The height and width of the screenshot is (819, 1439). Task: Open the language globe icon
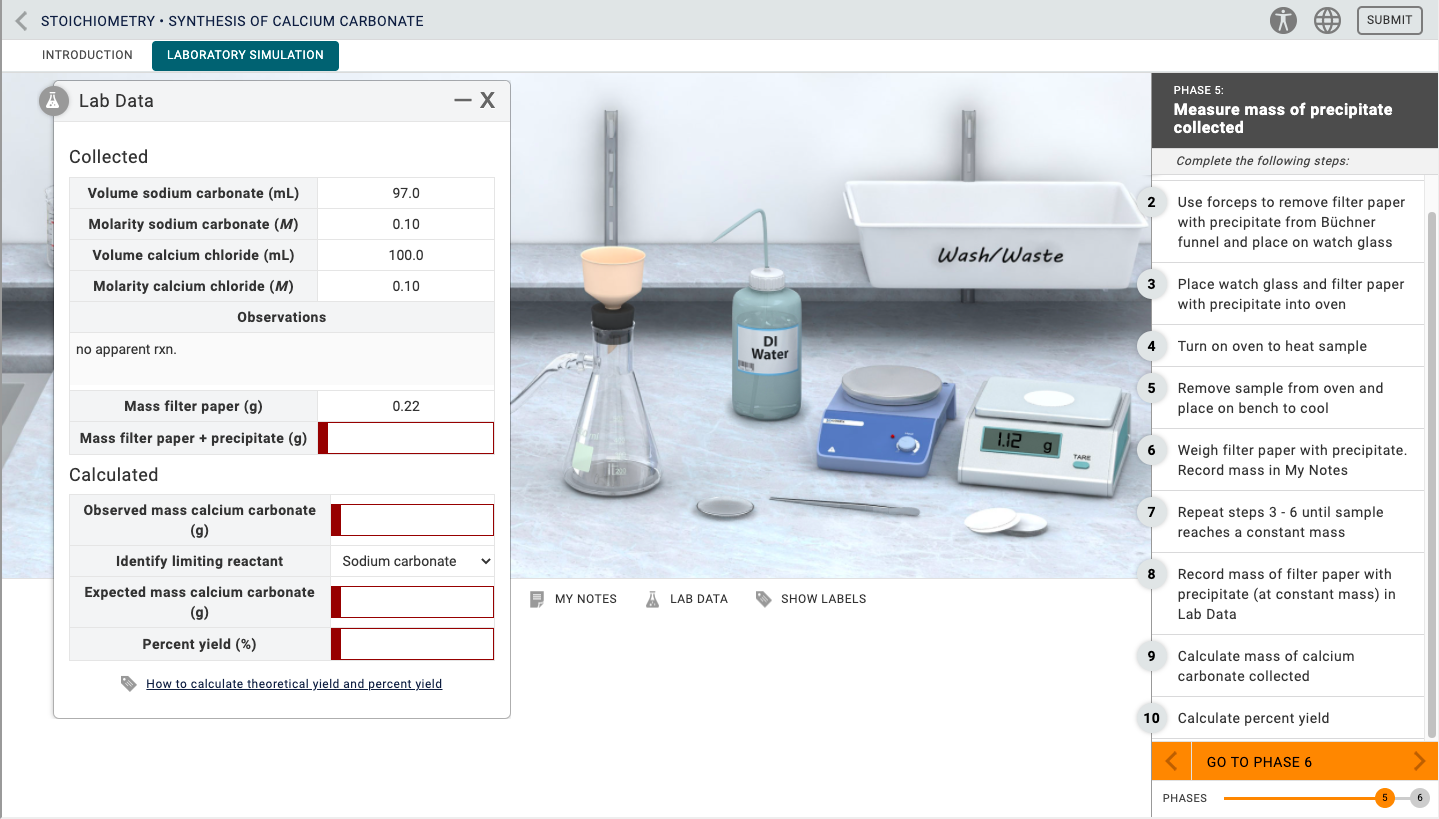pos(1327,20)
